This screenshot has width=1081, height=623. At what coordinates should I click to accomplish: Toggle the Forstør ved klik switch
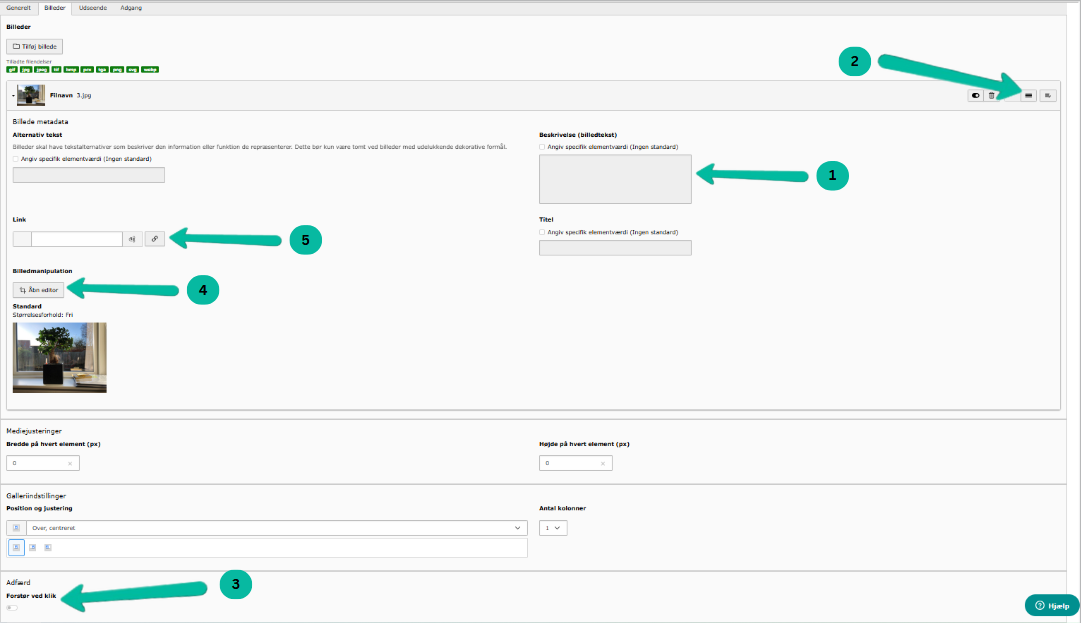point(12,607)
